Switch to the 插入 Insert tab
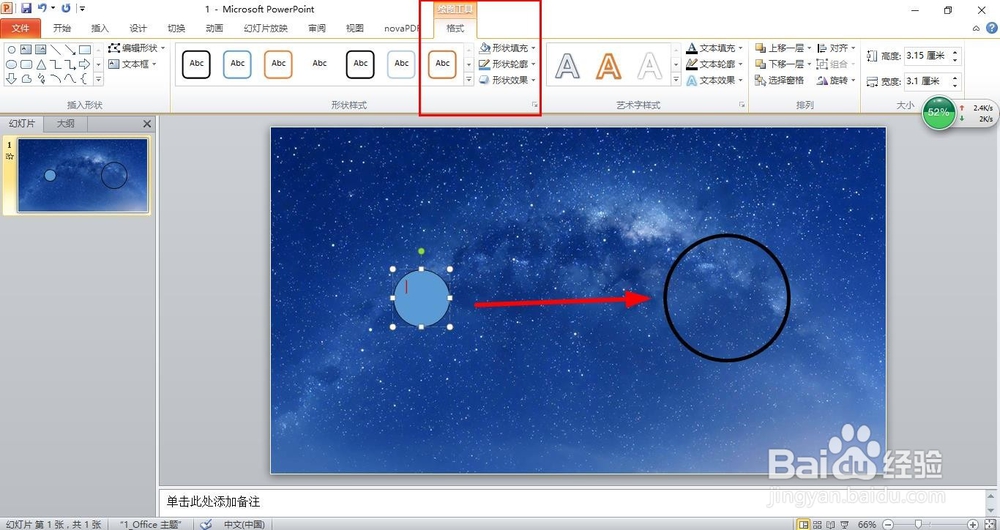The image size is (1000, 530). tap(100, 28)
